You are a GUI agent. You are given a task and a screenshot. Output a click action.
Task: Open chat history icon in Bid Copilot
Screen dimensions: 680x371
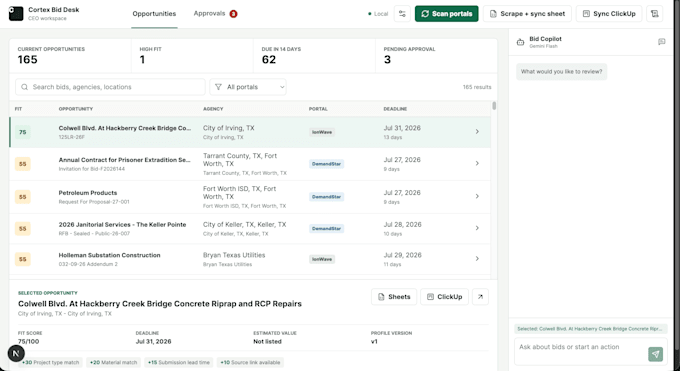click(x=661, y=42)
